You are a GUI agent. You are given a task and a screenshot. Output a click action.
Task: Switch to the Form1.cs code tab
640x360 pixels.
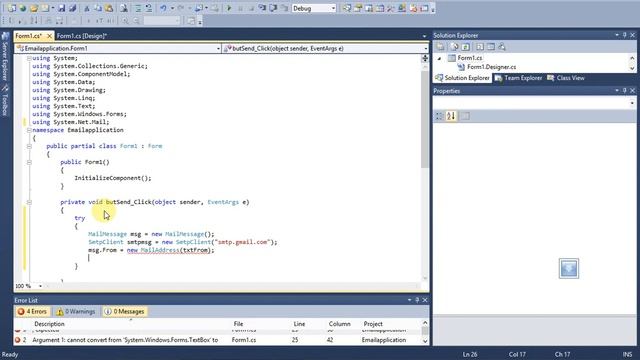[x=28, y=36]
